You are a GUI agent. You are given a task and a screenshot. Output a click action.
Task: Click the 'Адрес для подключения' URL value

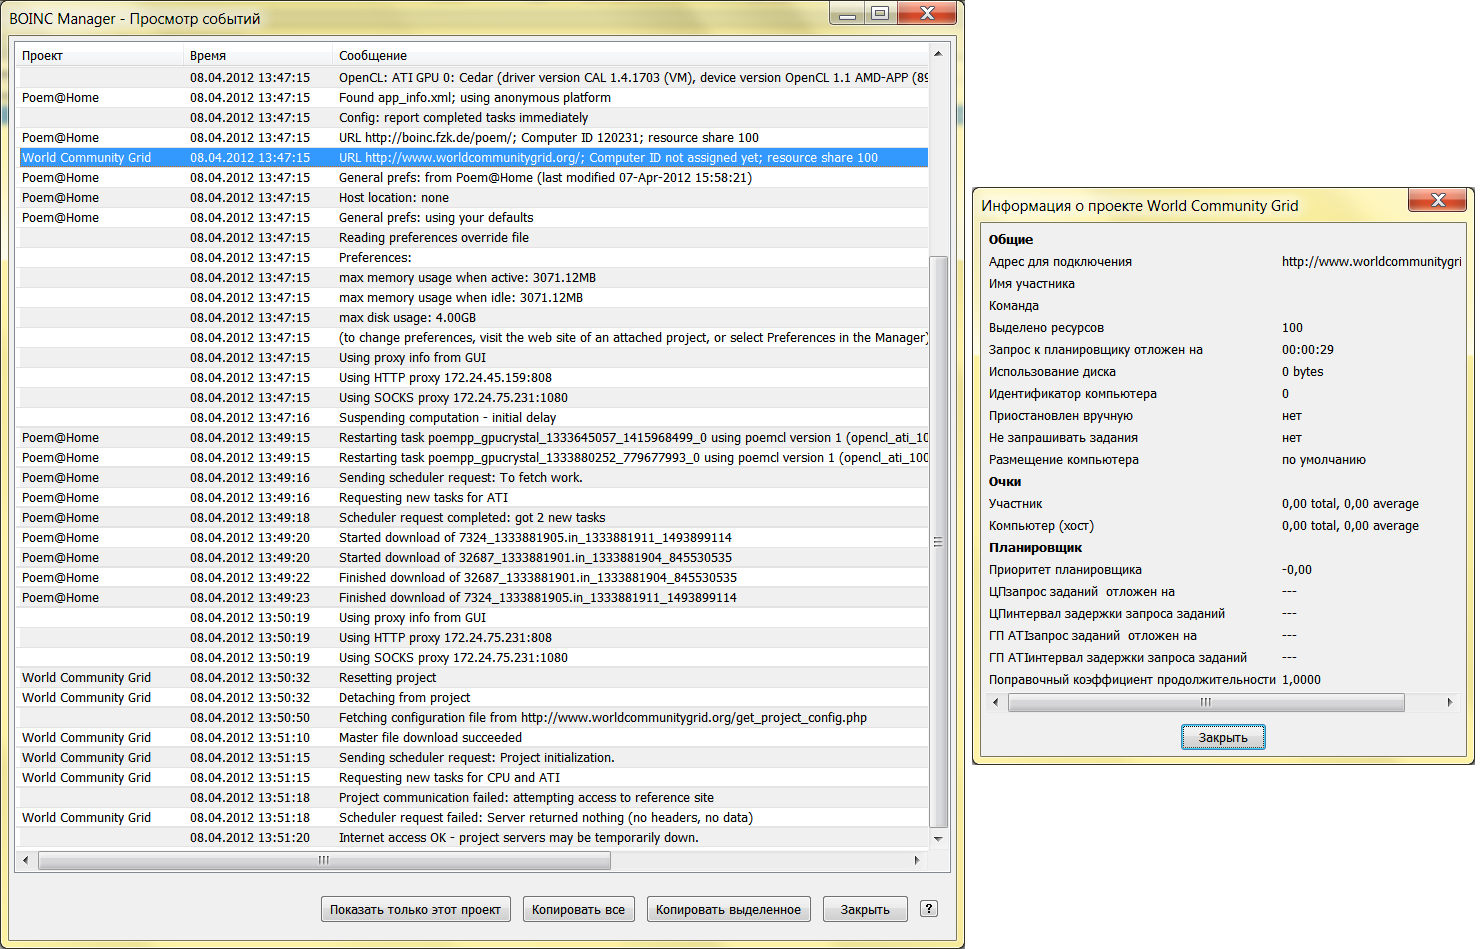point(1371,261)
